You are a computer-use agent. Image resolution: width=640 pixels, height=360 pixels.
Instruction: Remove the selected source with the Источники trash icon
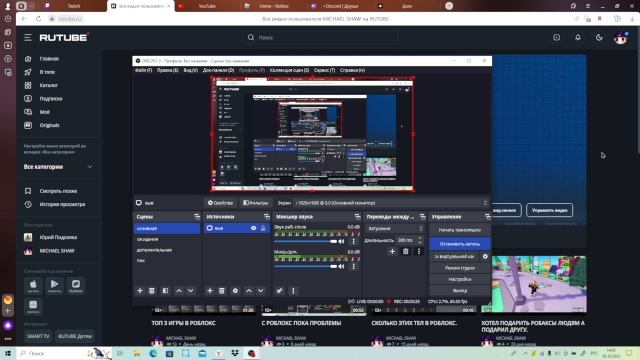[222, 291]
